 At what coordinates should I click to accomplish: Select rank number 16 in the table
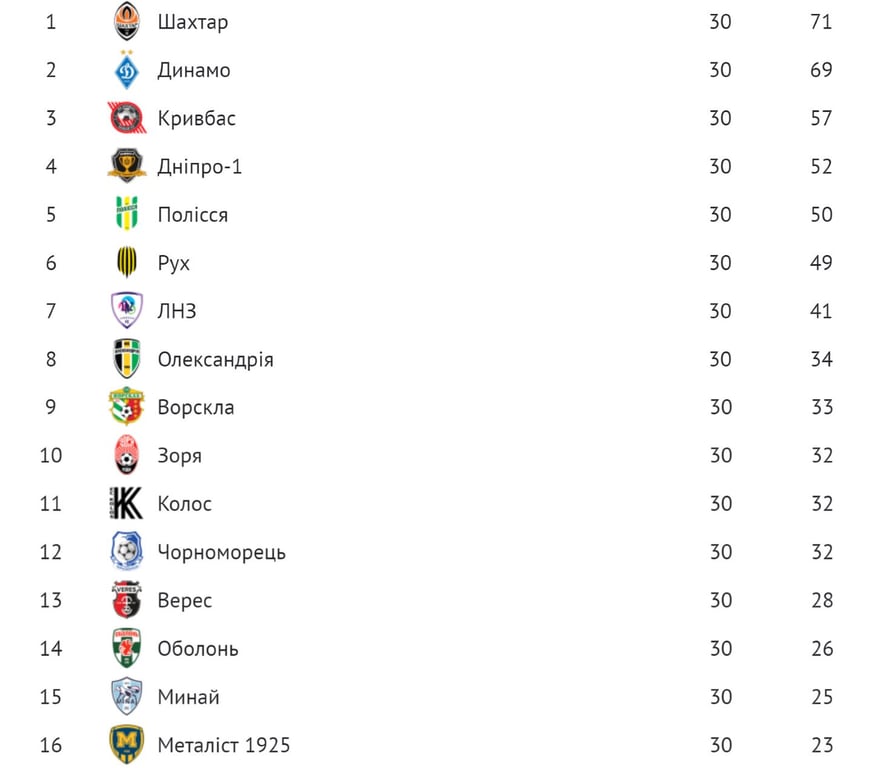click(51, 745)
